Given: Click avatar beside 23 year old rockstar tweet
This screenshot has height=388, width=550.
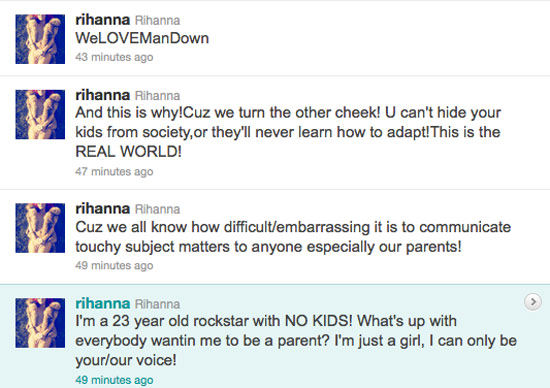Looking at the screenshot, I should click(40, 323).
